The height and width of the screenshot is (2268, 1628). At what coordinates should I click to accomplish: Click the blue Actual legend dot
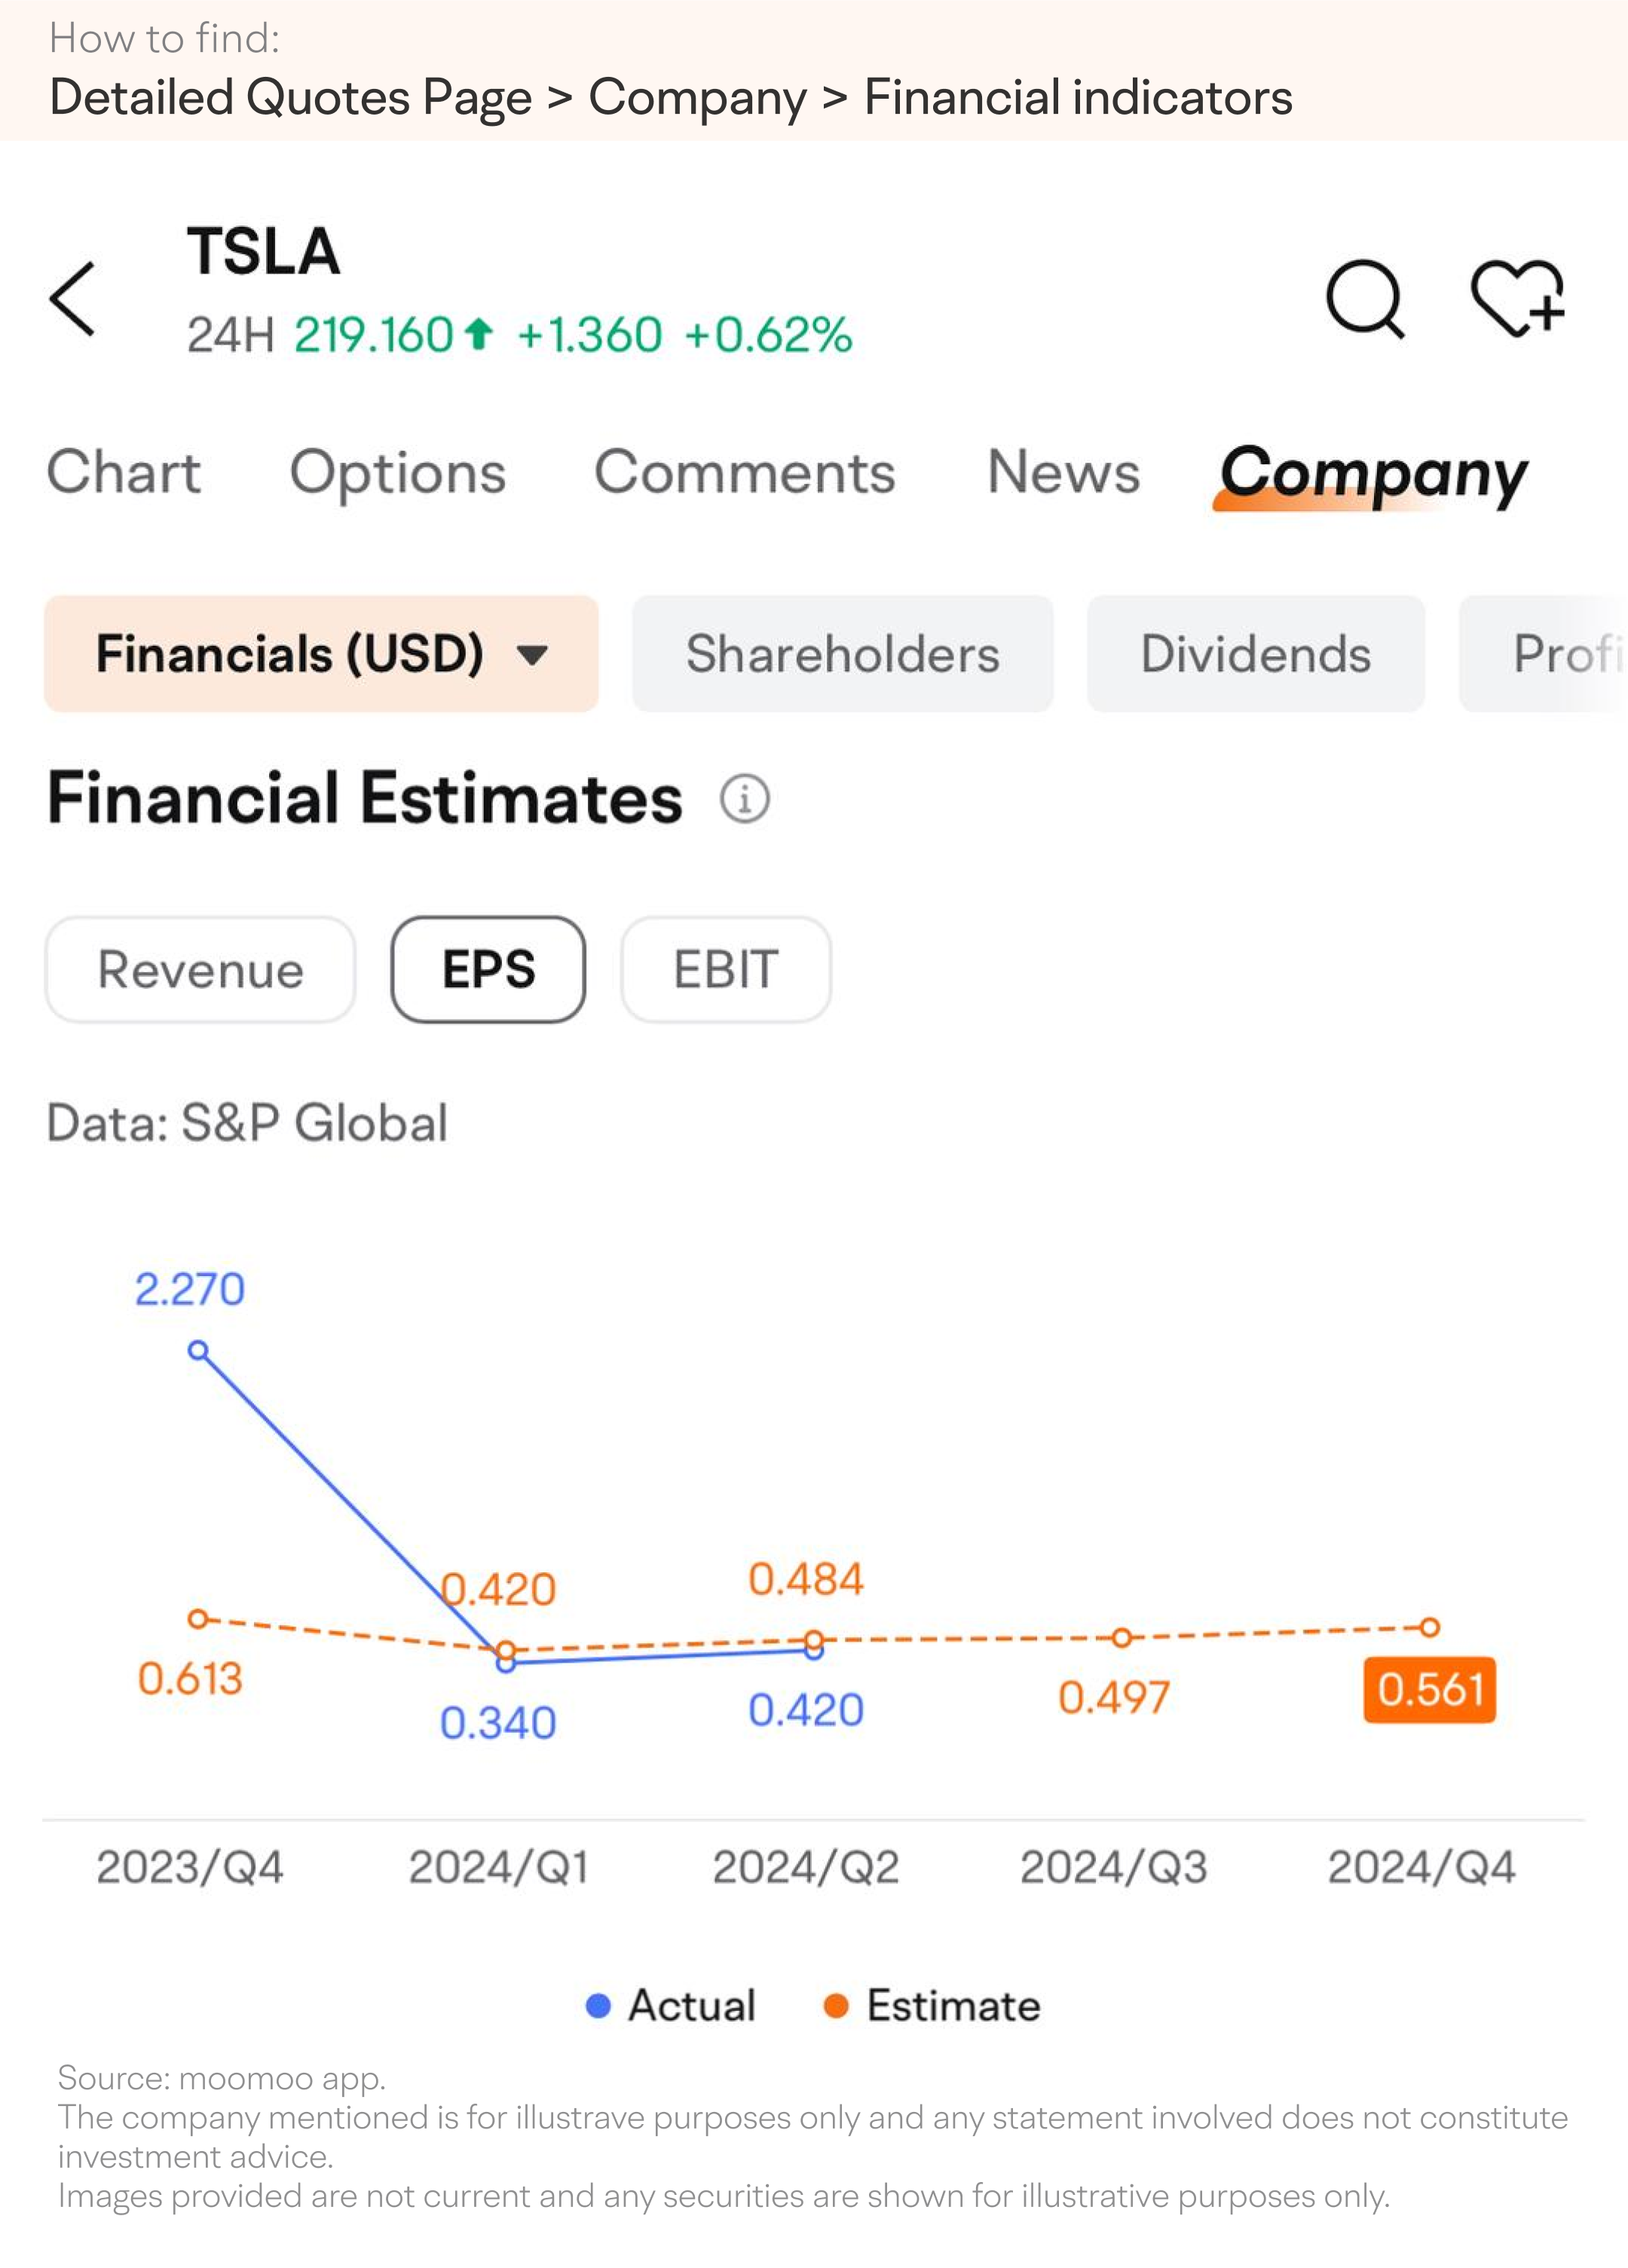(598, 2005)
